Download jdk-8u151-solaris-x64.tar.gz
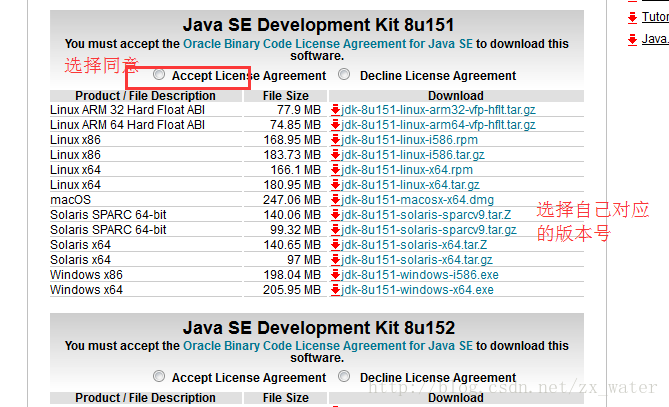This screenshot has width=669, height=407. tap(416, 260)
